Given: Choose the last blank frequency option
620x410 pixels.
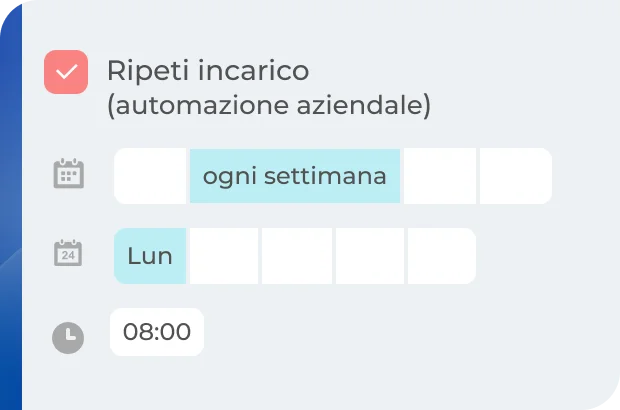Looking at the screenshot, I should [x=515, y=176].
